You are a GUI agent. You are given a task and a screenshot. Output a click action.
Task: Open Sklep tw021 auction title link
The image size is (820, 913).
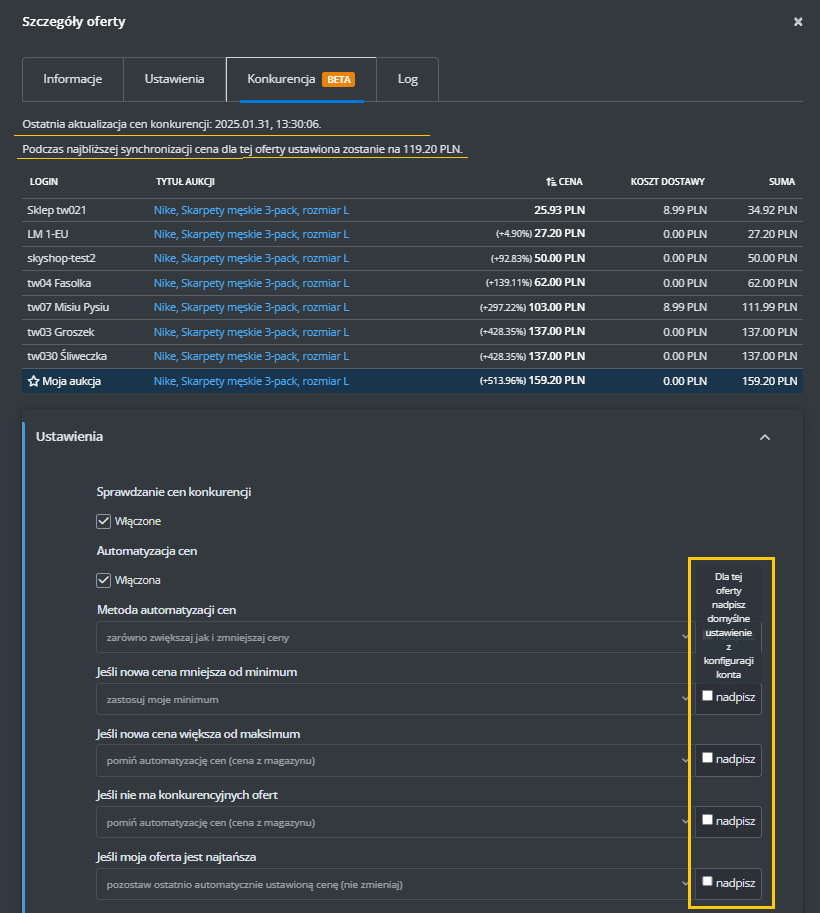(x=251, y=210)
